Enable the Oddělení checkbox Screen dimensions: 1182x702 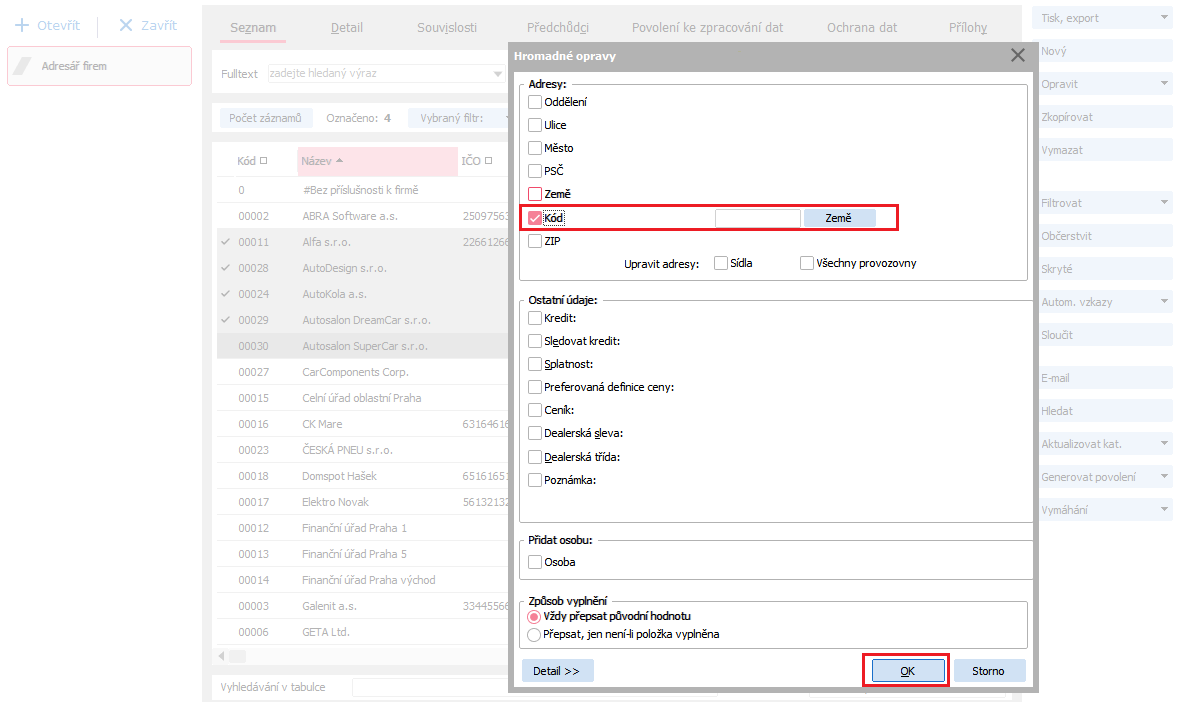pyautogui.click(x=534, y=102)
